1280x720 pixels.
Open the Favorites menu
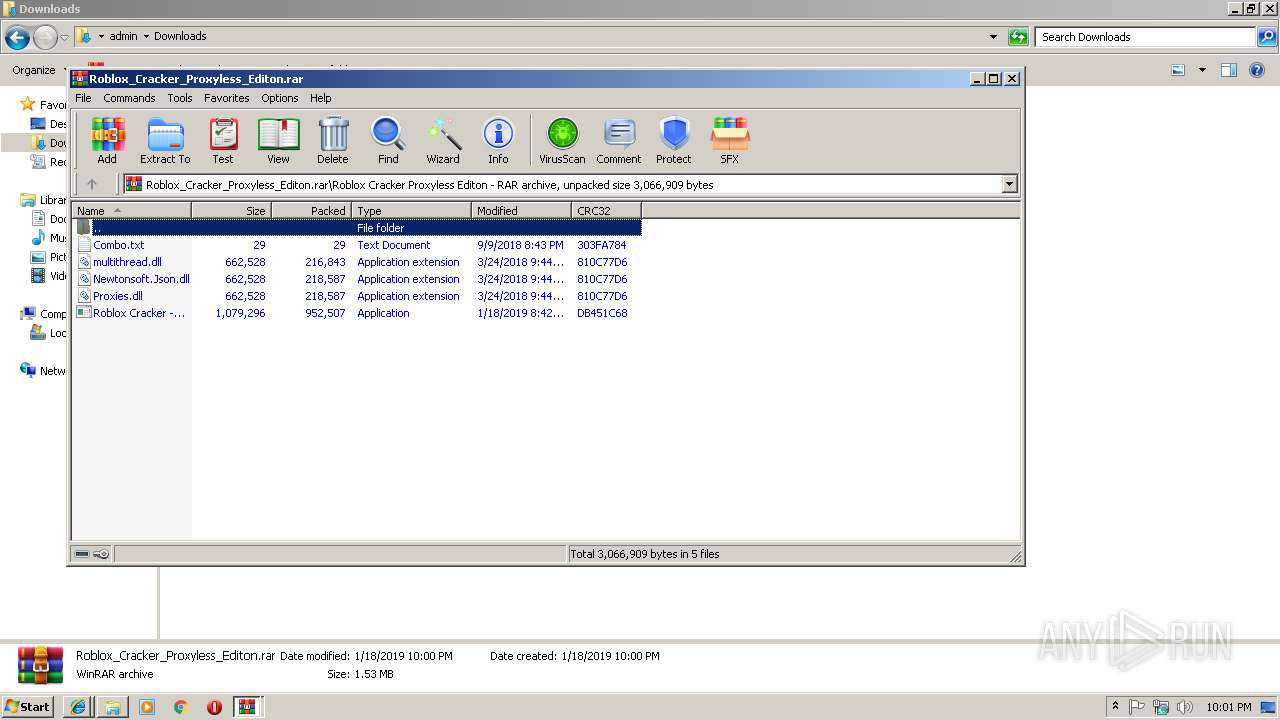[227, 98]
